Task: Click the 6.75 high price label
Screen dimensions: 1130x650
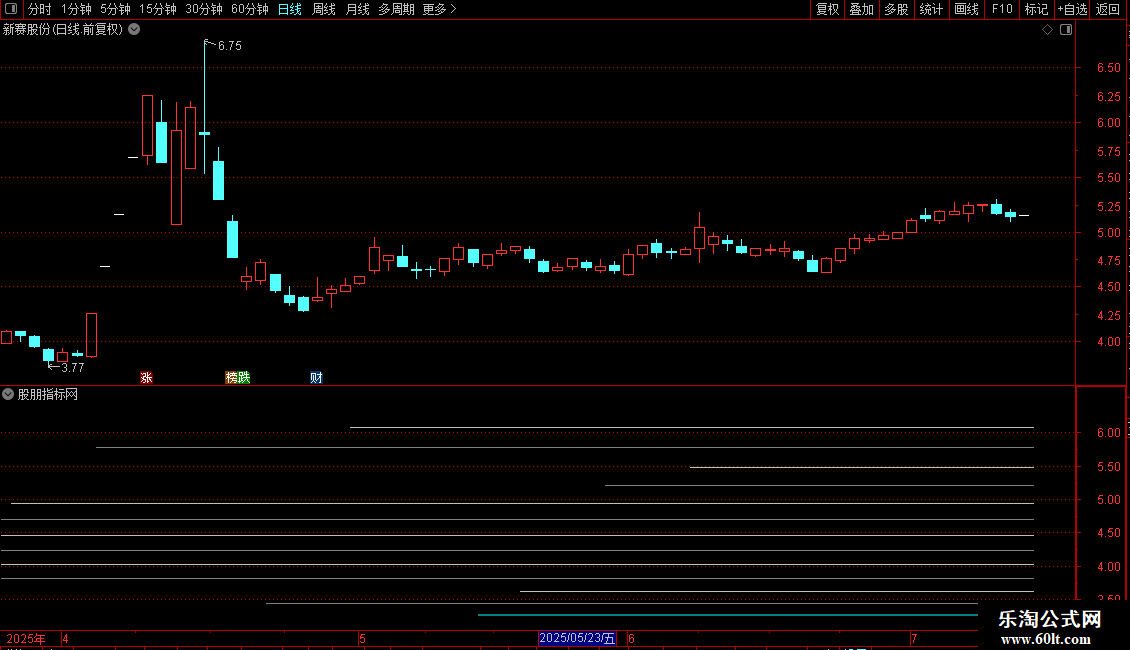Action: (x=229, y=46)
